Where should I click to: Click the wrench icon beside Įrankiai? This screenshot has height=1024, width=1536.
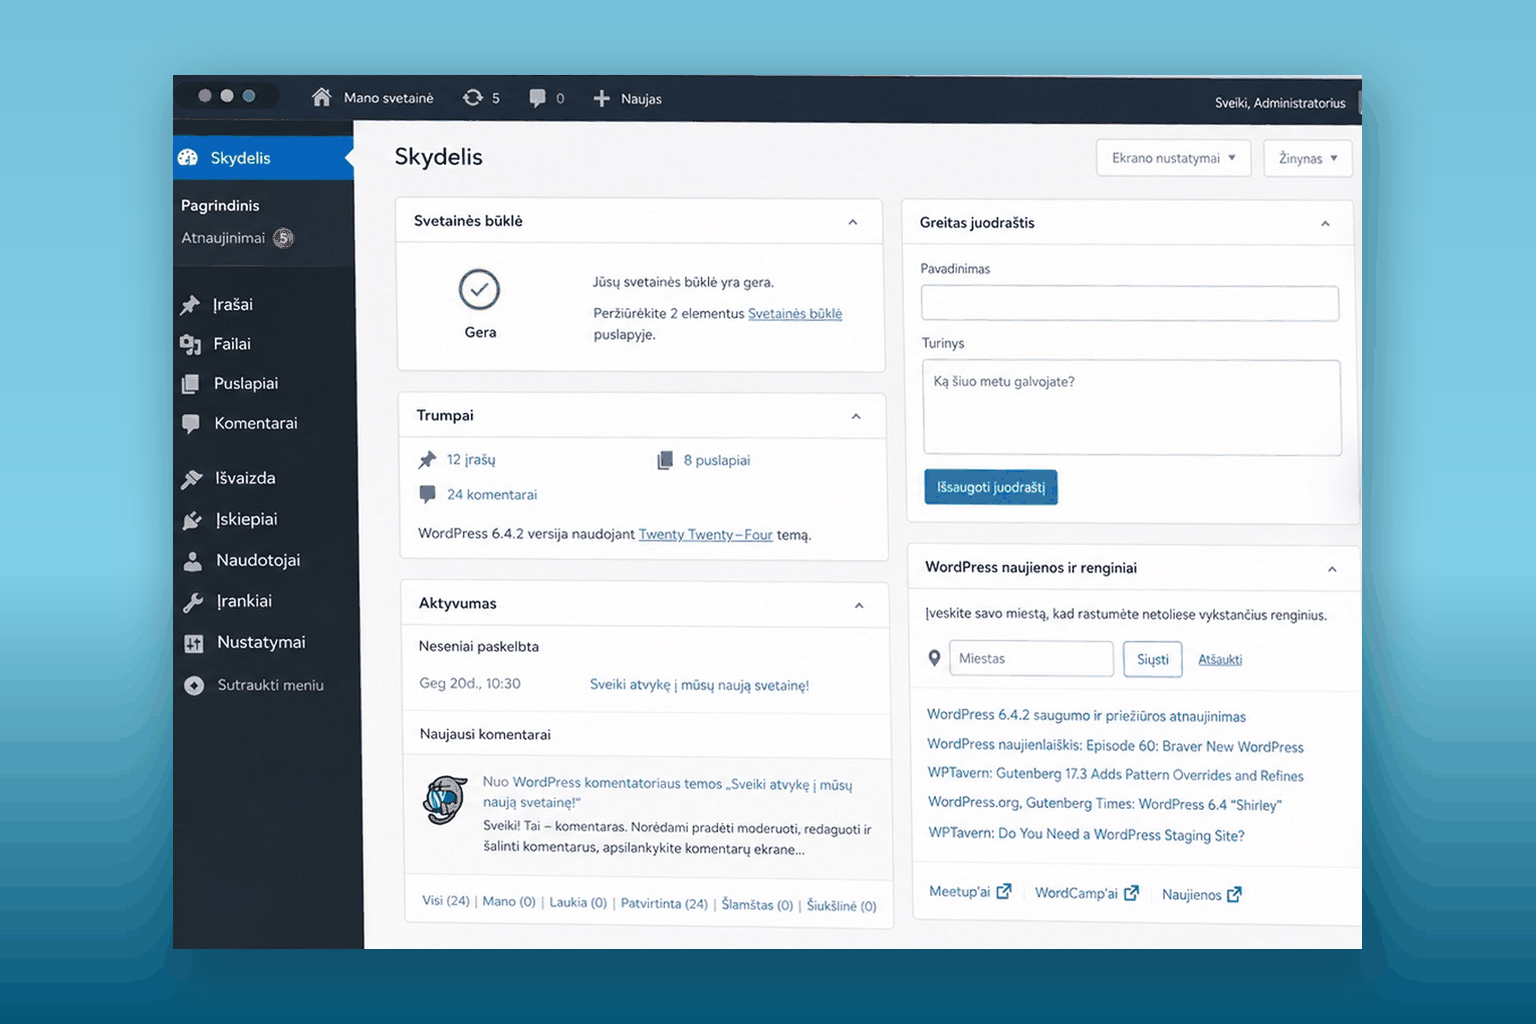pos(193,602)
